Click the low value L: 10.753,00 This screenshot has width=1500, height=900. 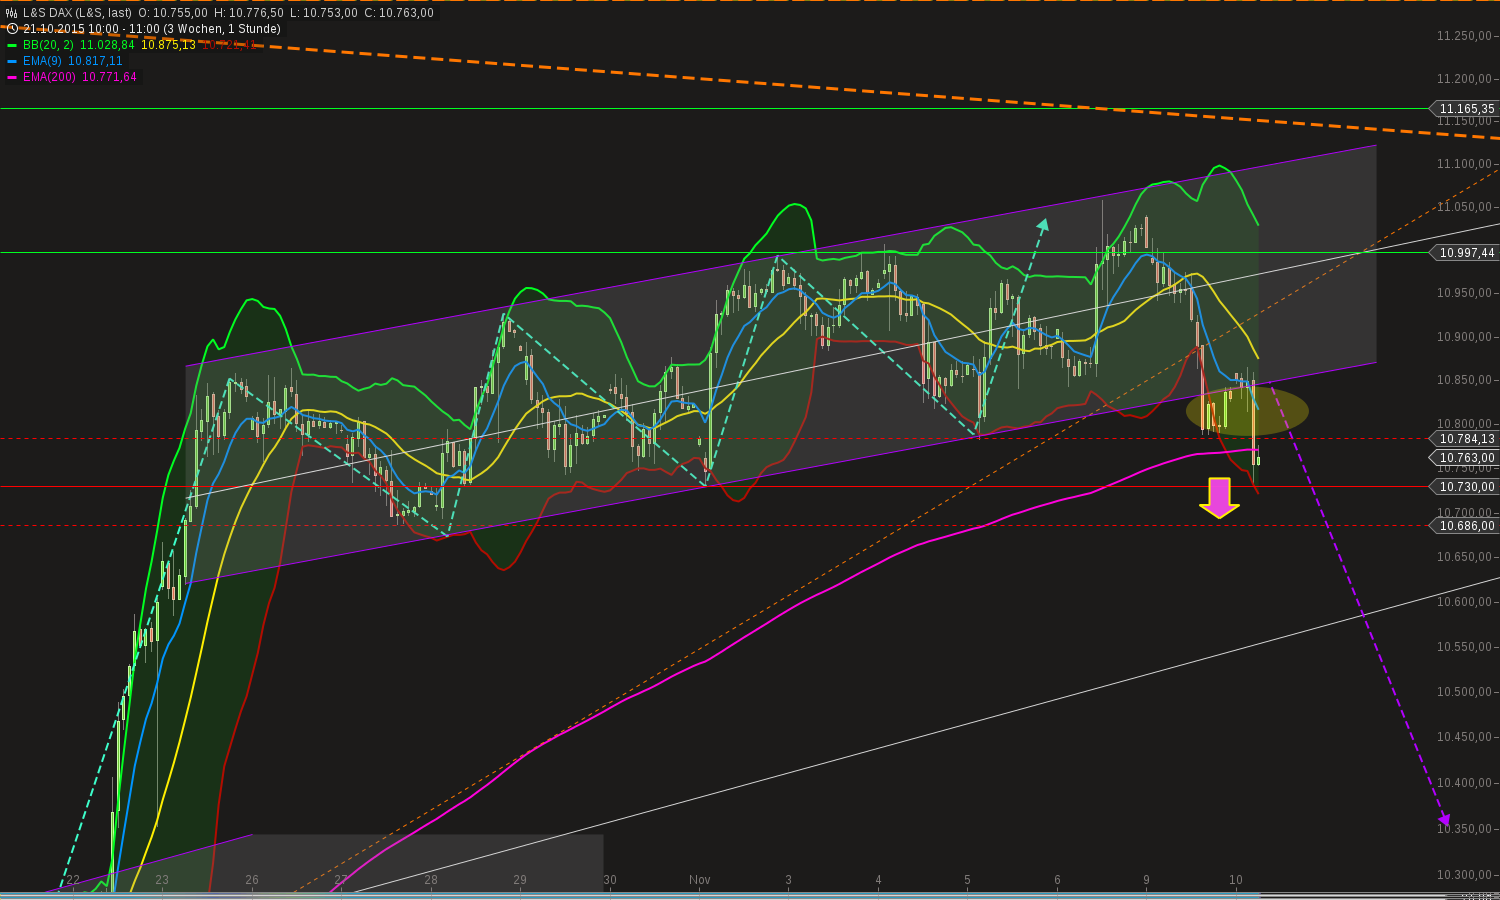tap(324, 13)
